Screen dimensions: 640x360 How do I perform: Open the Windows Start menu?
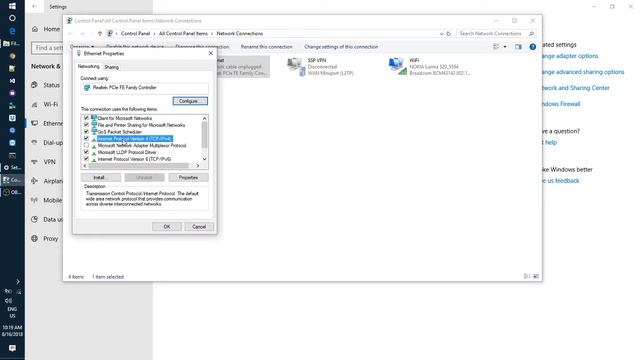(x=12, y=6)
